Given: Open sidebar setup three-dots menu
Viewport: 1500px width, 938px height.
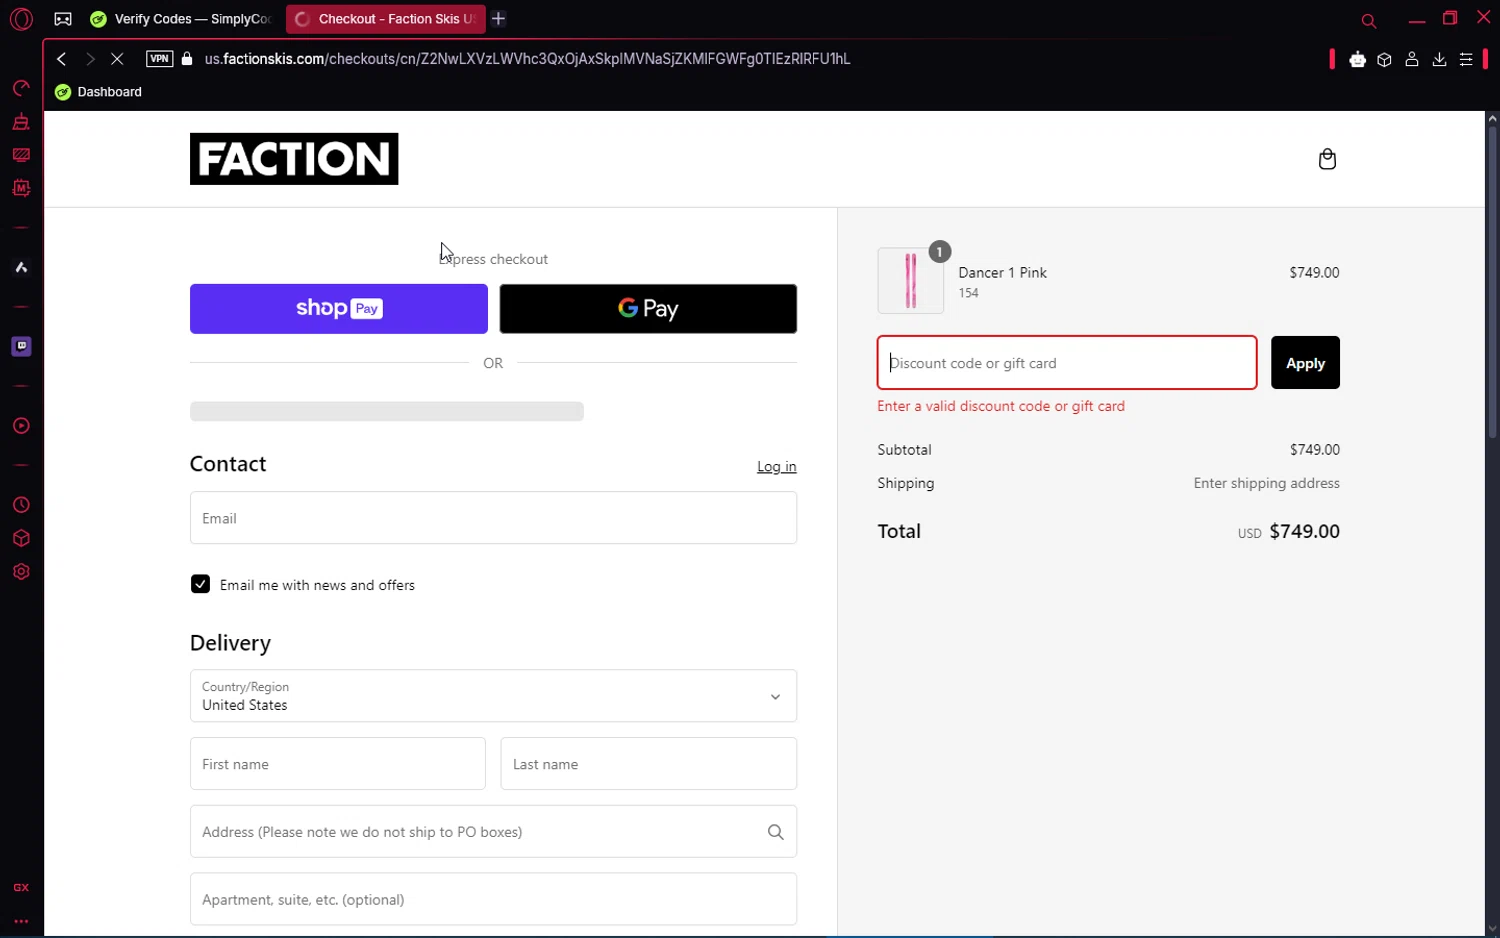Looking at the screenshot, I should pos(21,921).
